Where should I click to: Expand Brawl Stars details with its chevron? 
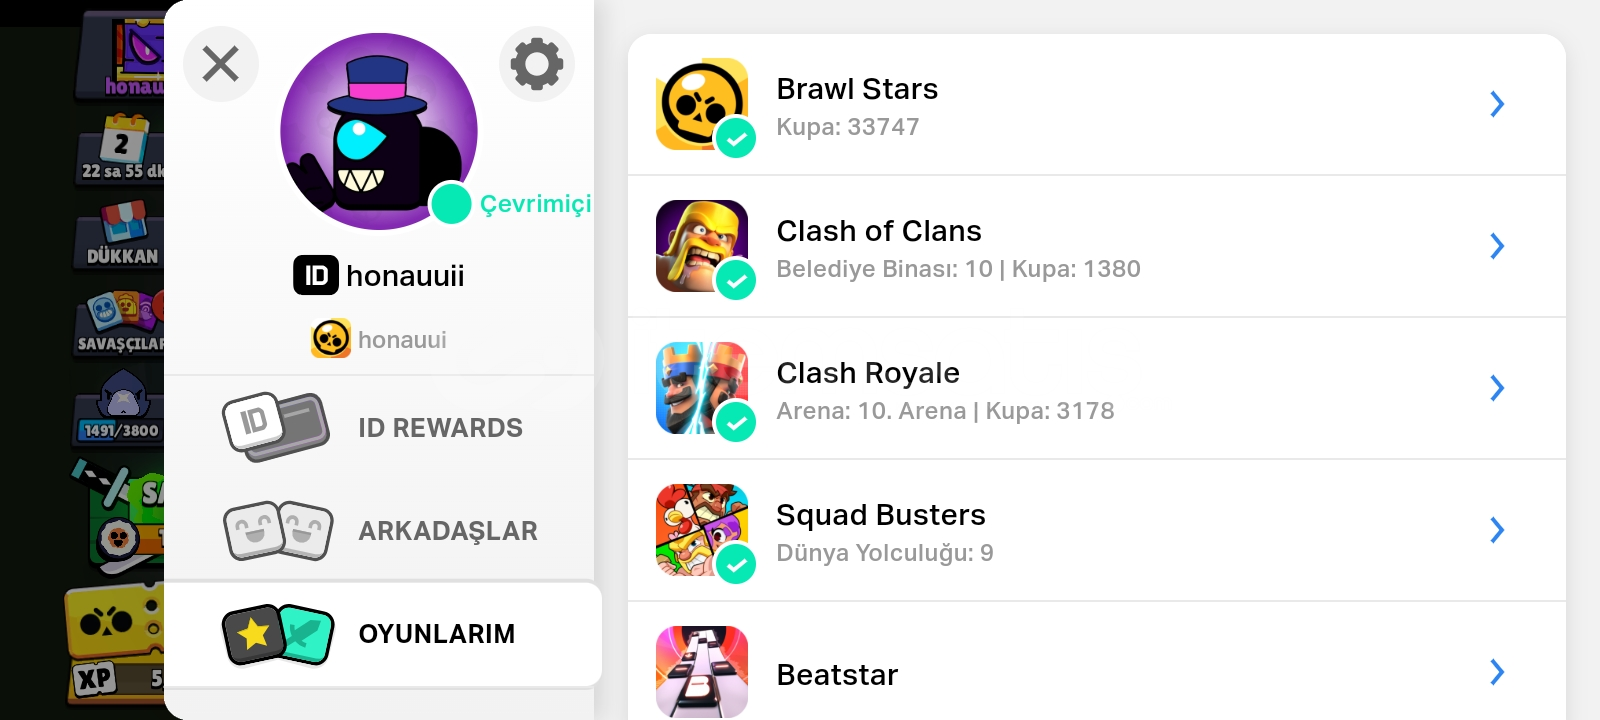(x=1497, y=104)
